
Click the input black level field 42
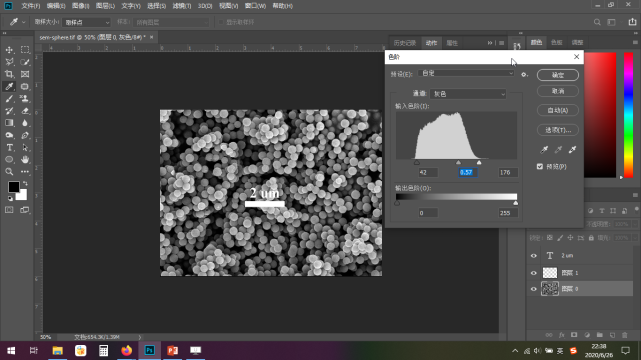pos(428,172)
